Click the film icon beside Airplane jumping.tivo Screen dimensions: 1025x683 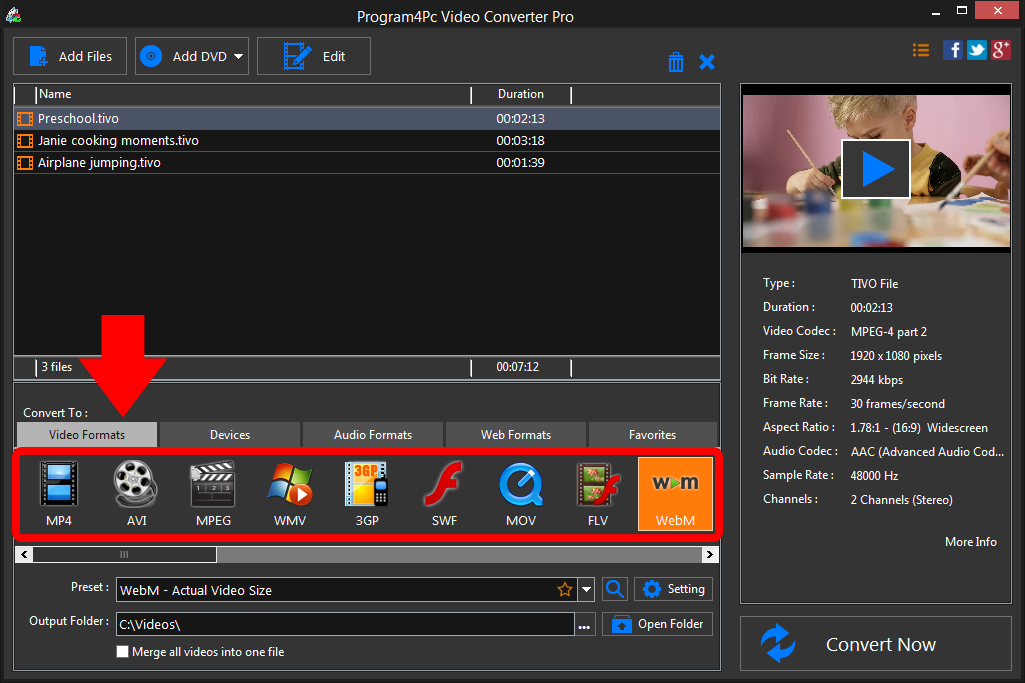[x=25, y=163]
